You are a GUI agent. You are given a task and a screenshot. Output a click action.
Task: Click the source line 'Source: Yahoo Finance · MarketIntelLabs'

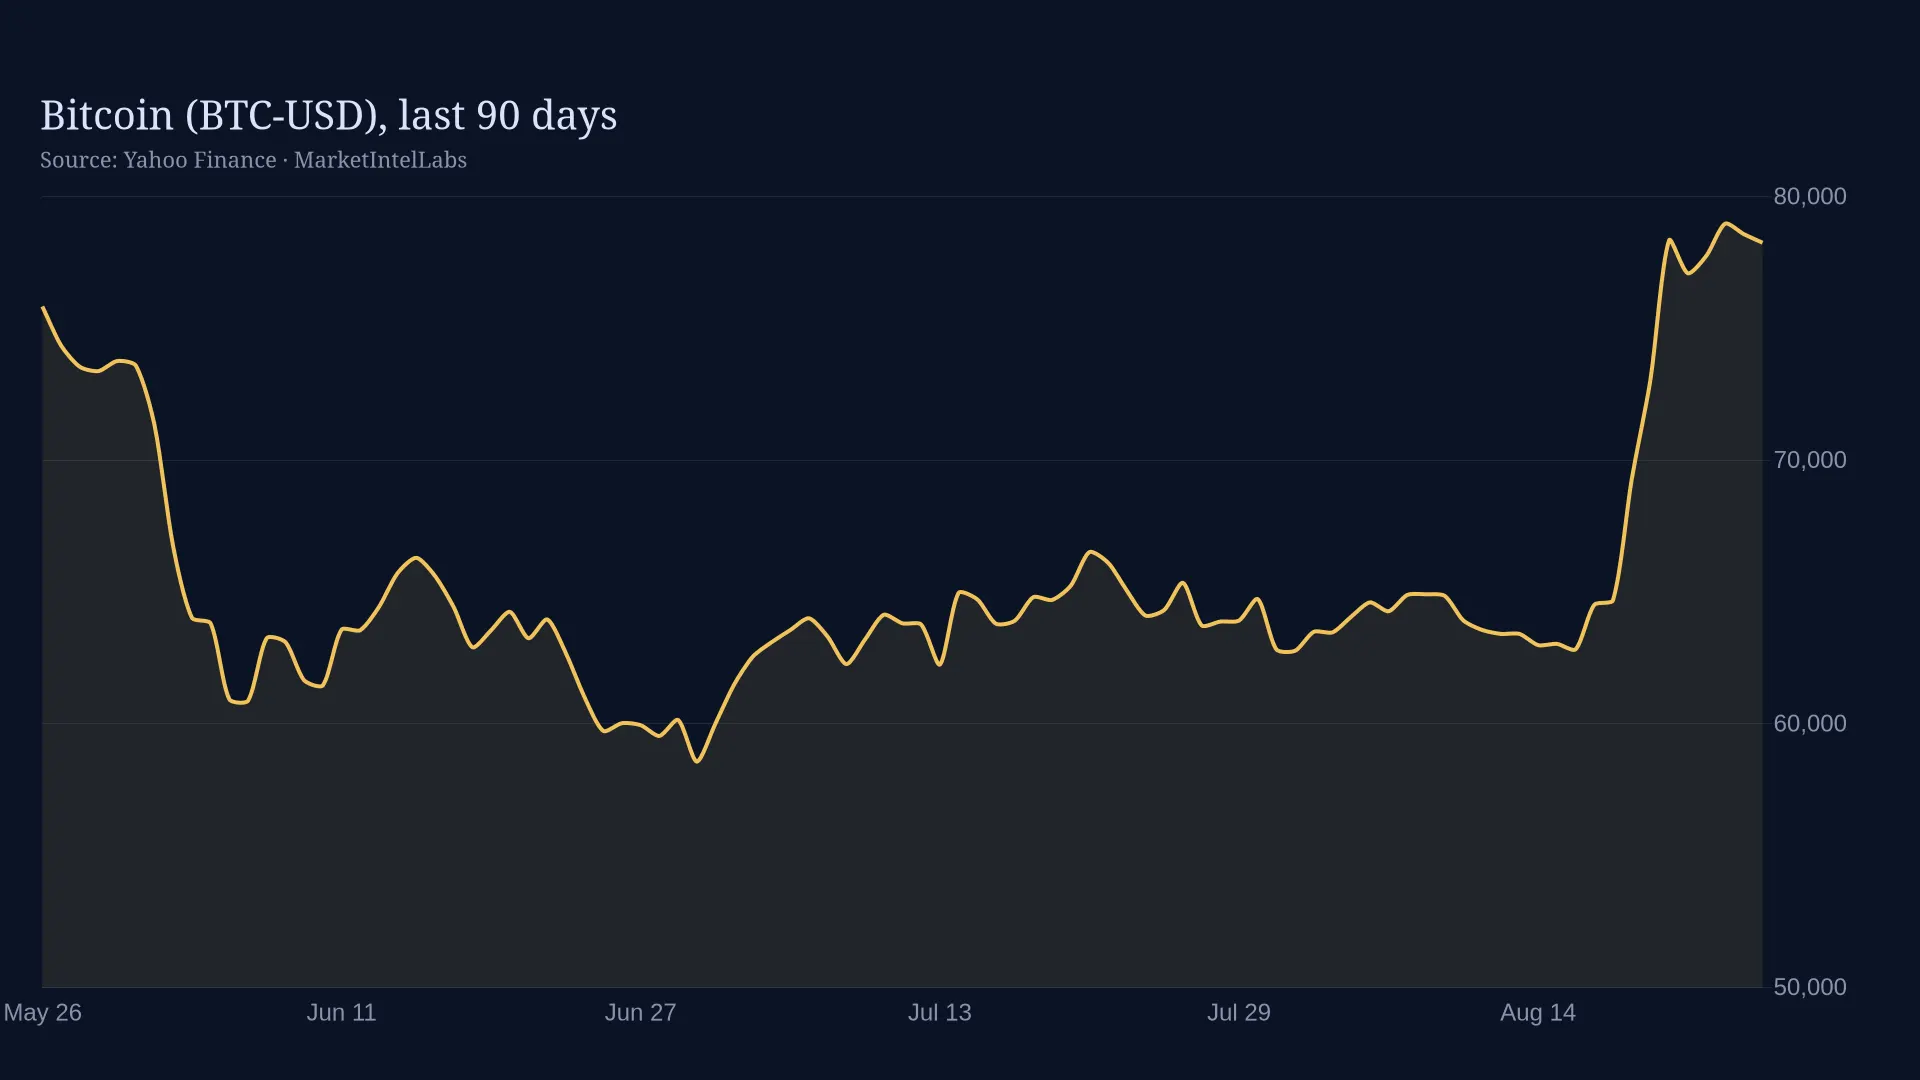[x=253, y=160]
